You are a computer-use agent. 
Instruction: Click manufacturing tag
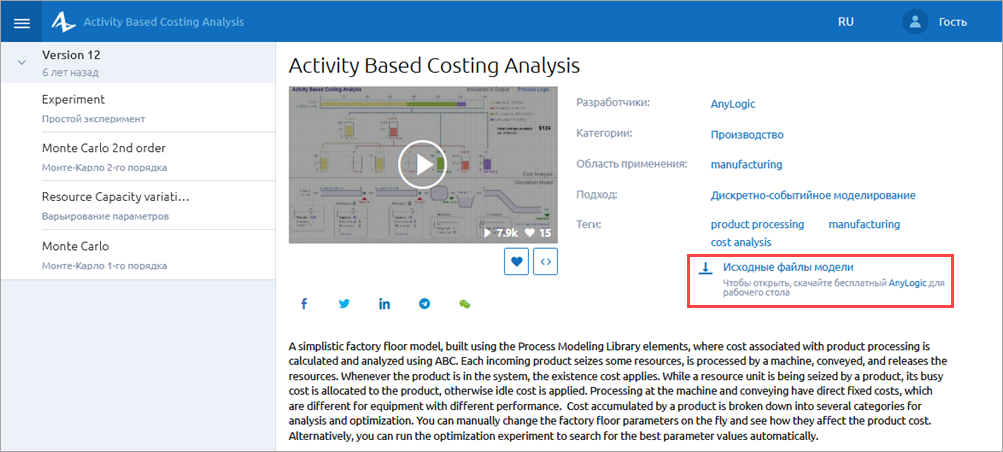(x=864, y=224)
